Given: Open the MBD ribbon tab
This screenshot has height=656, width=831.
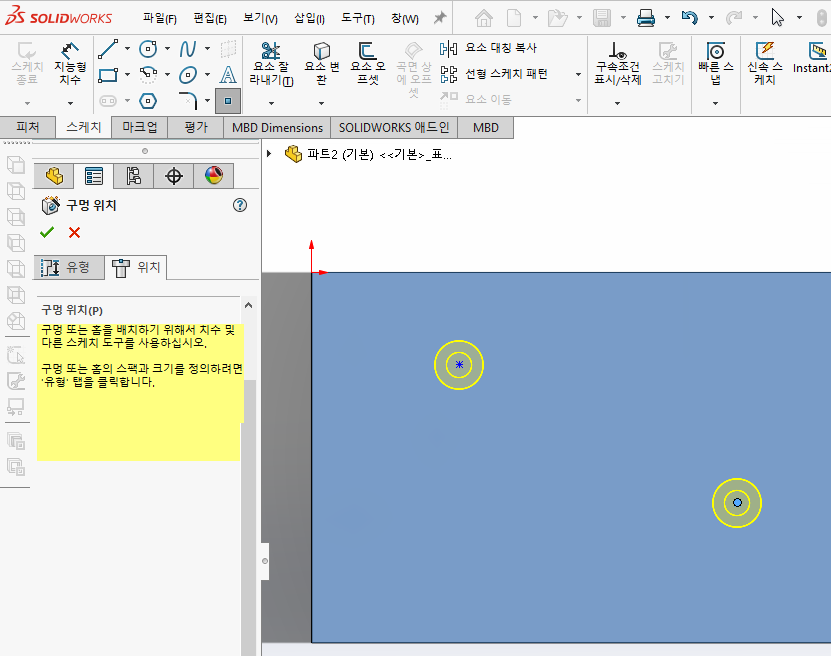Looking at the screenshot, I should coord(485,127).
